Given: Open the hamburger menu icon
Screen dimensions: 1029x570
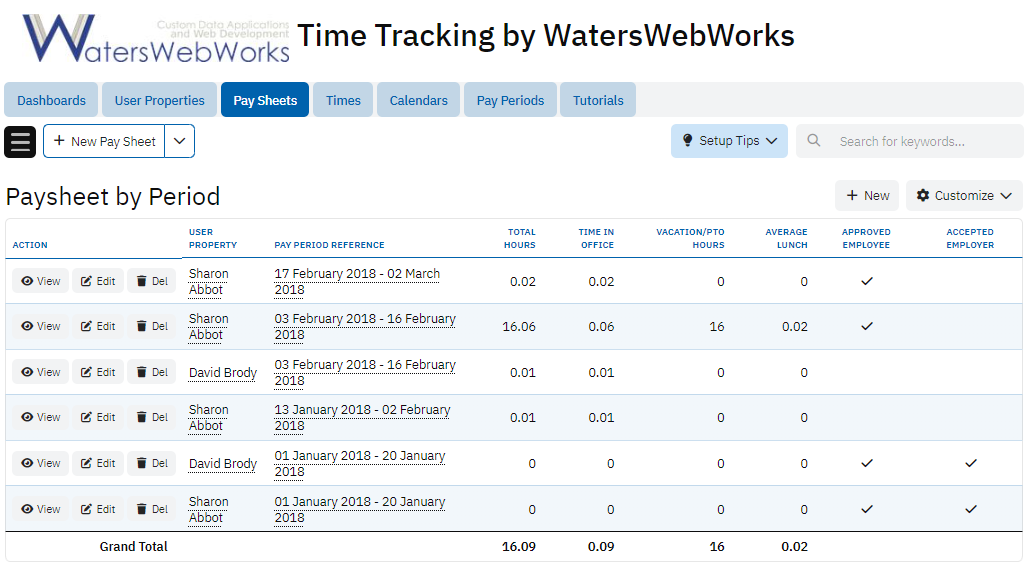Looking at the screenshot, I should [20, 141].
